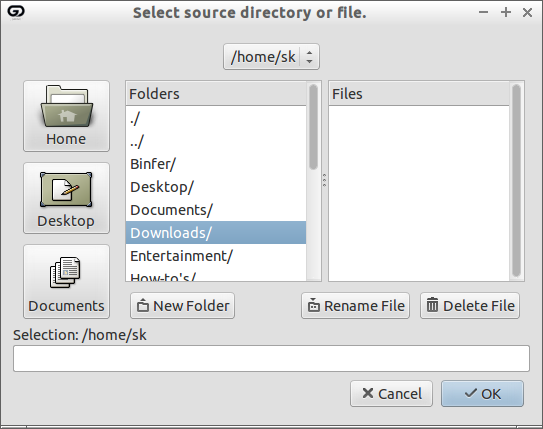
Task: Choose the ../ parent directory entry
Action: 216,141
